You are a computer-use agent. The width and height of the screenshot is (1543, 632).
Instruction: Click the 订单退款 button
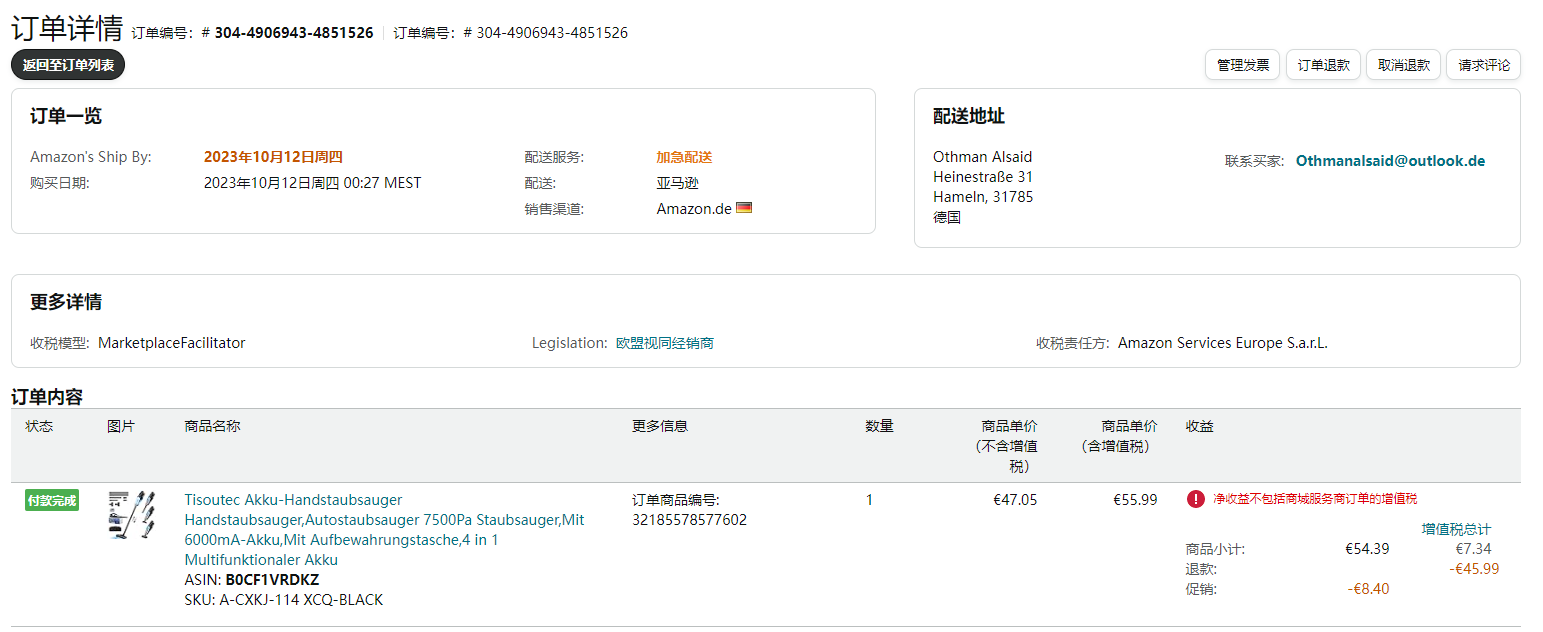coord(1323,65)
